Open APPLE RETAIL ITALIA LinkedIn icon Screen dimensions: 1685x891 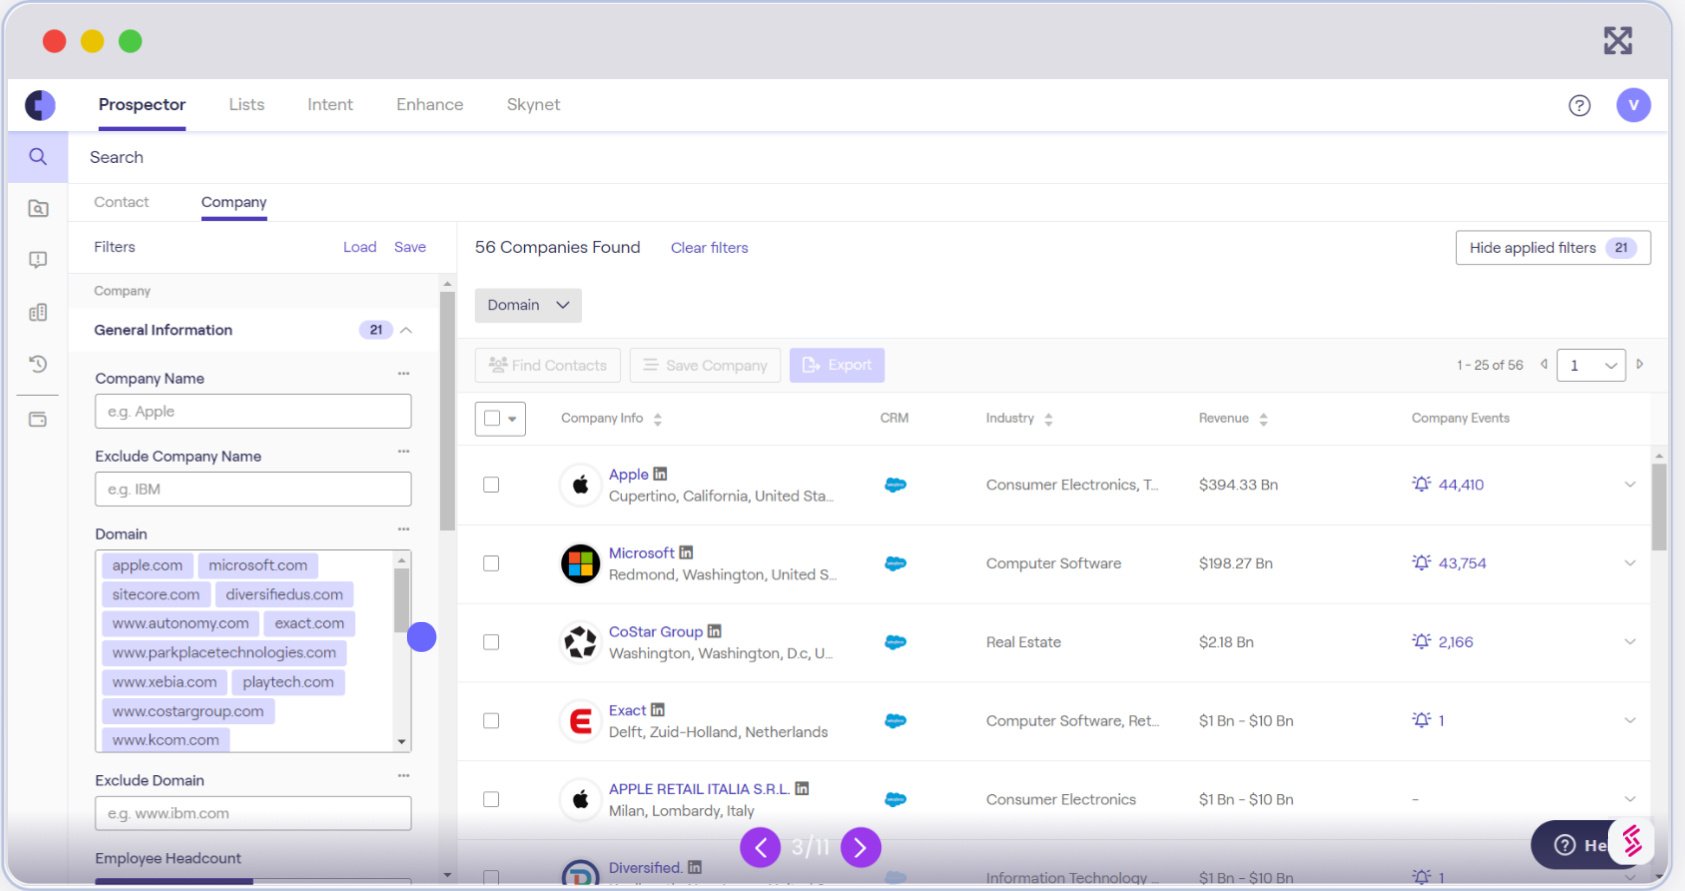point(802,788)
